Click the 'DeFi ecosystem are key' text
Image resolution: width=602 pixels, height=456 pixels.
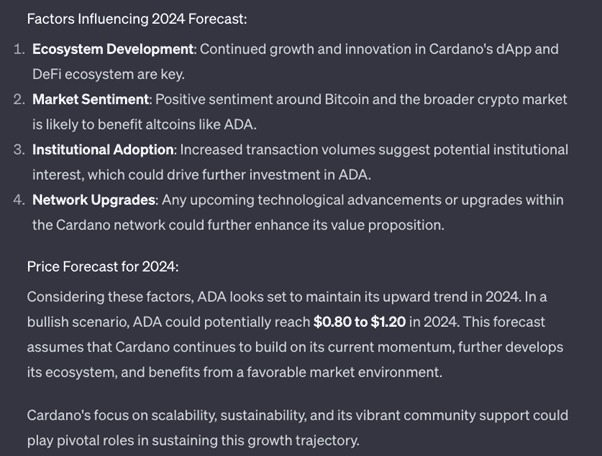108,74
